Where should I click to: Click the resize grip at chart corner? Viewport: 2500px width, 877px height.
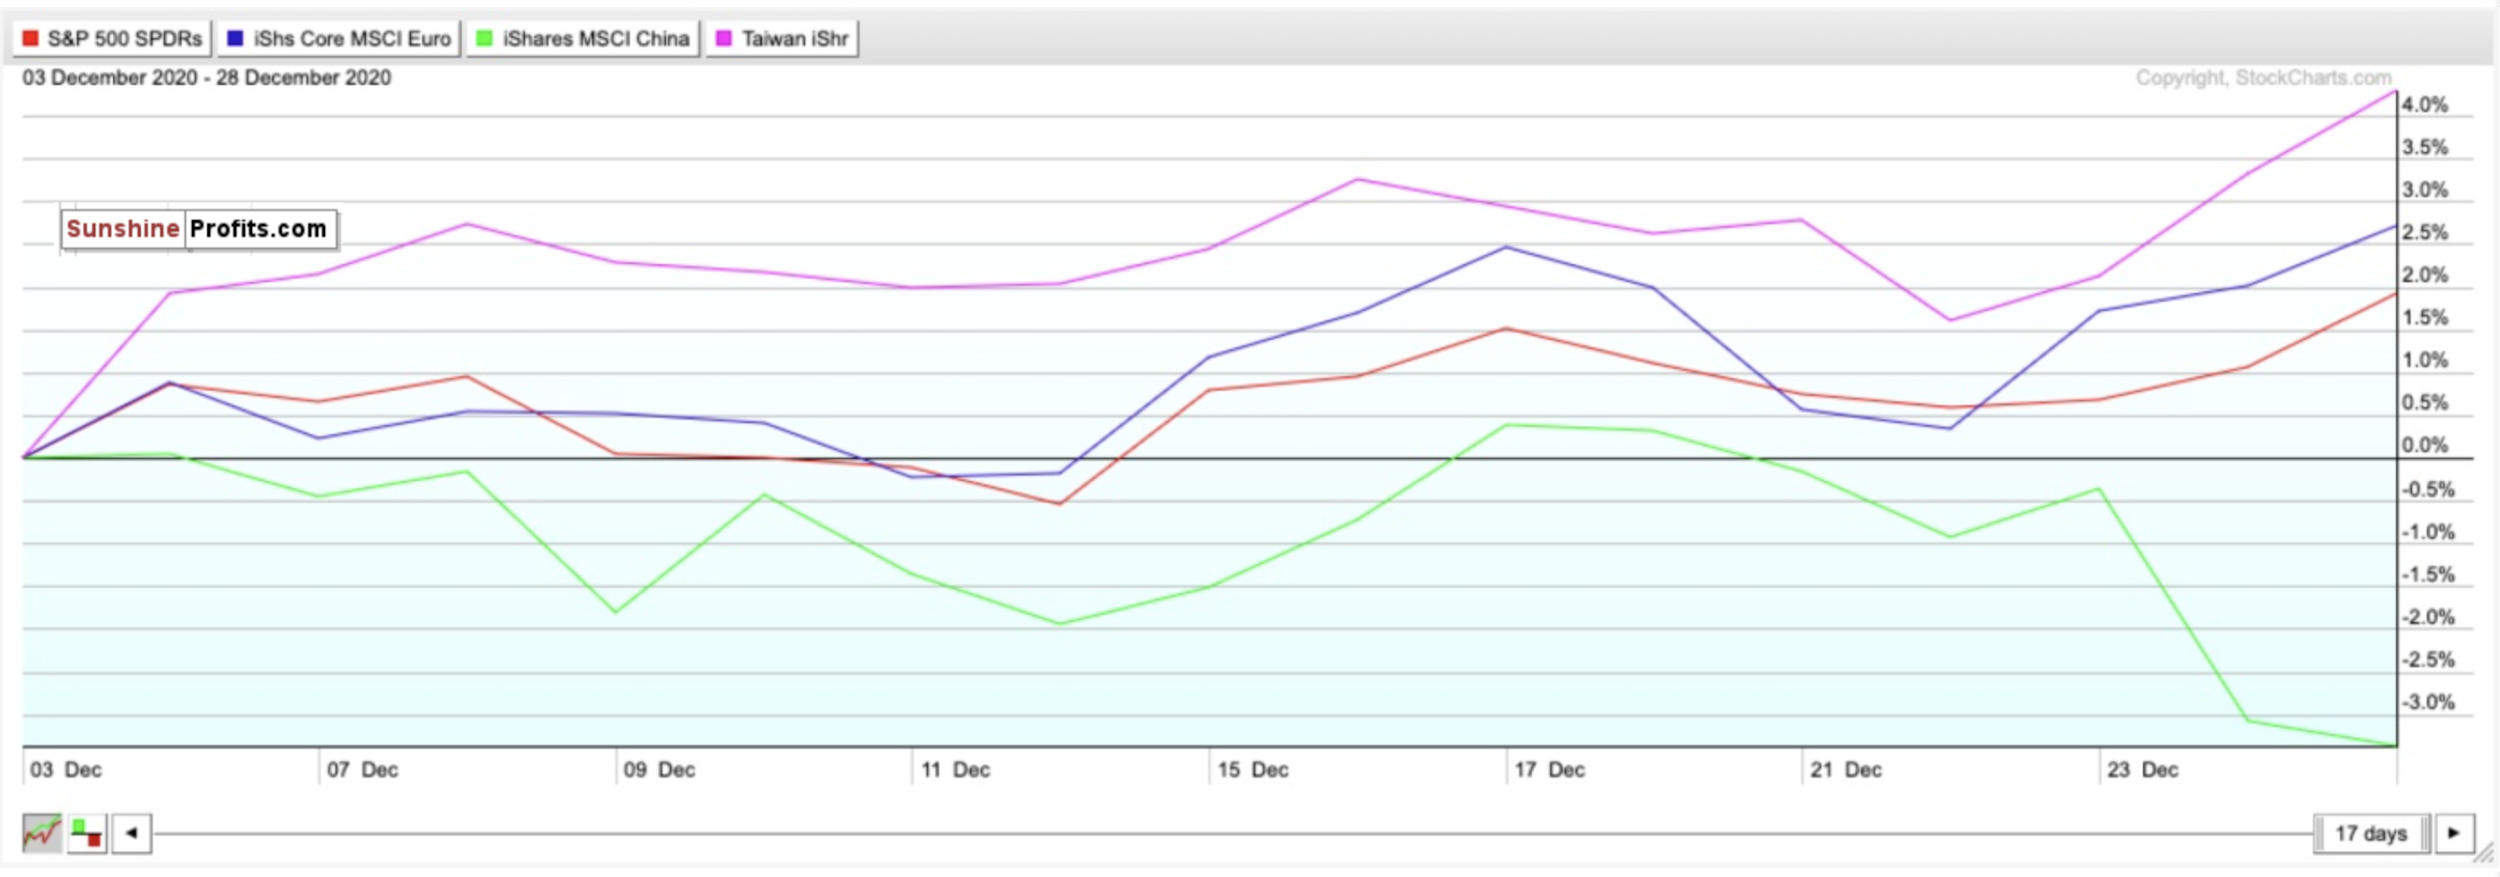[2484, 853]
